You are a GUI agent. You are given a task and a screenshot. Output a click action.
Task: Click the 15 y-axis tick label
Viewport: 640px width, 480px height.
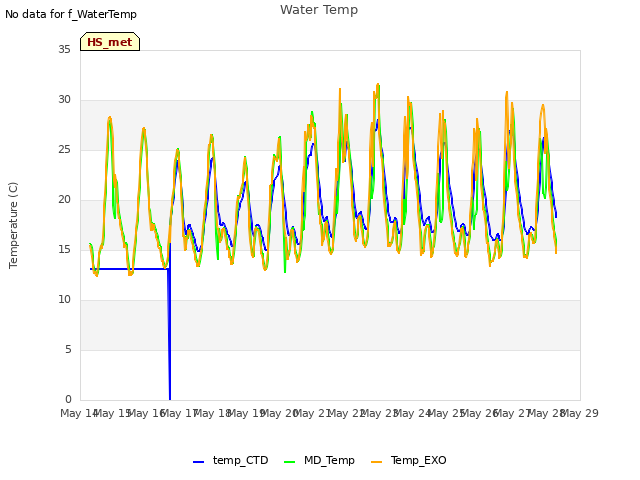[x=64, y=249]
